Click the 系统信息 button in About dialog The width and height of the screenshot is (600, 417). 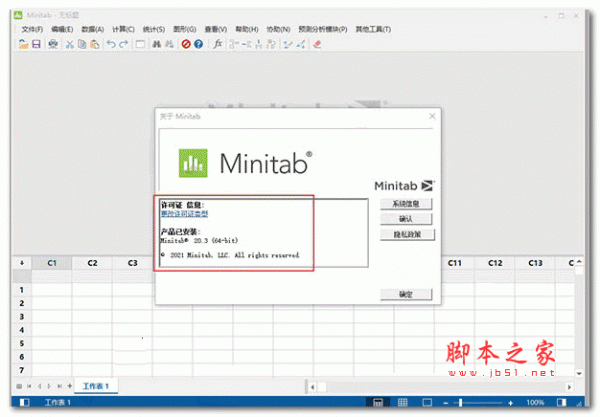(x=406, y=204)
